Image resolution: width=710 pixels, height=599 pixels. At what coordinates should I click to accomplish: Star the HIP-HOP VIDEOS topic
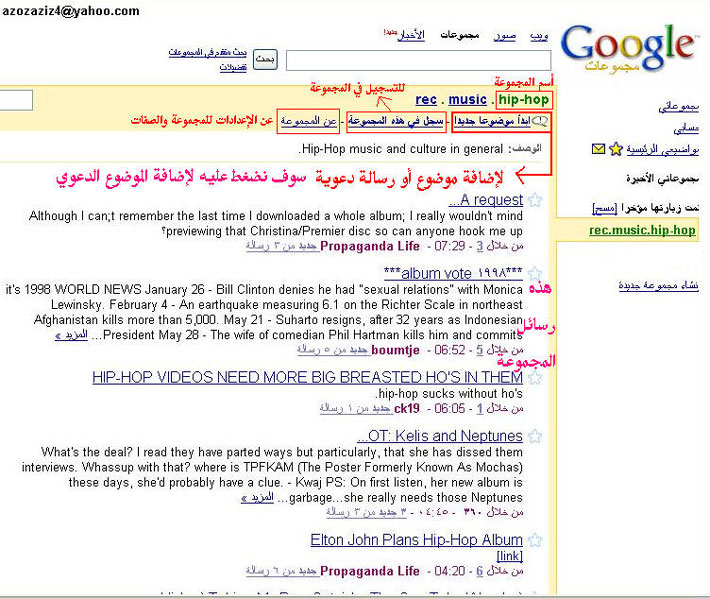point(535,377)
